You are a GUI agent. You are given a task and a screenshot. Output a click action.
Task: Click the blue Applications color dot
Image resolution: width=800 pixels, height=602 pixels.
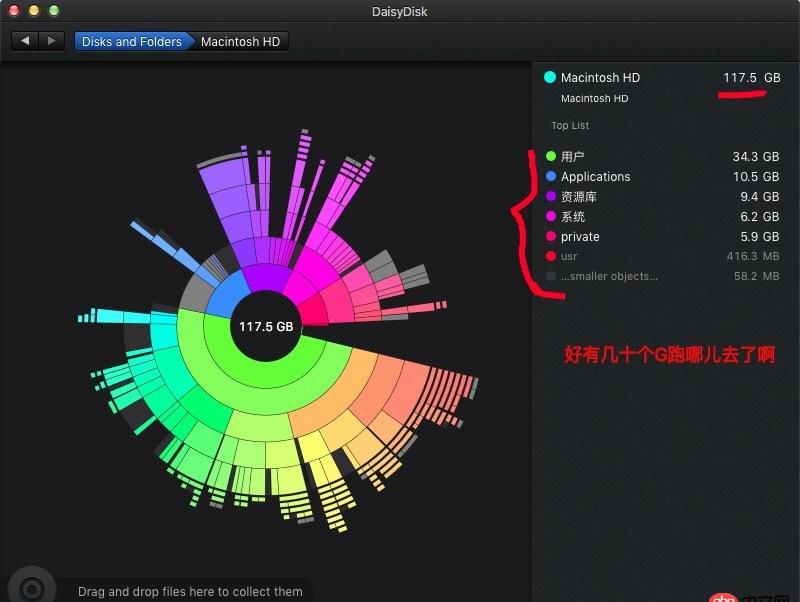[551, 176]
